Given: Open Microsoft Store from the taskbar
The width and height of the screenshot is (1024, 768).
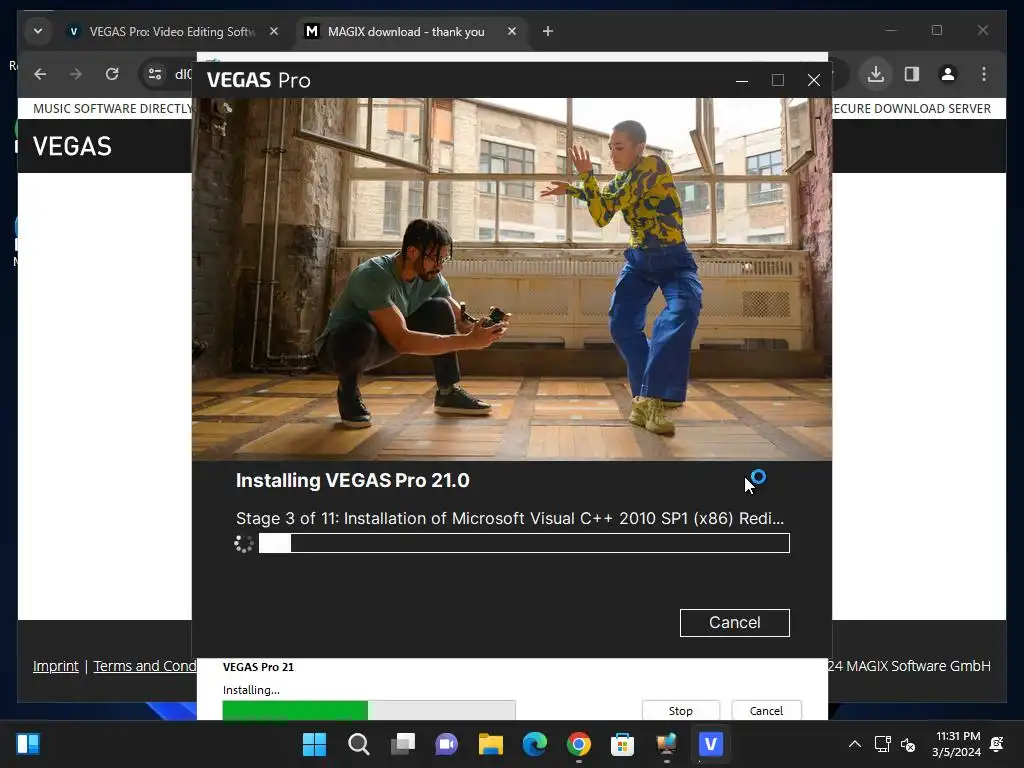Looking at the screenshot, I should (x=622, y=744).
